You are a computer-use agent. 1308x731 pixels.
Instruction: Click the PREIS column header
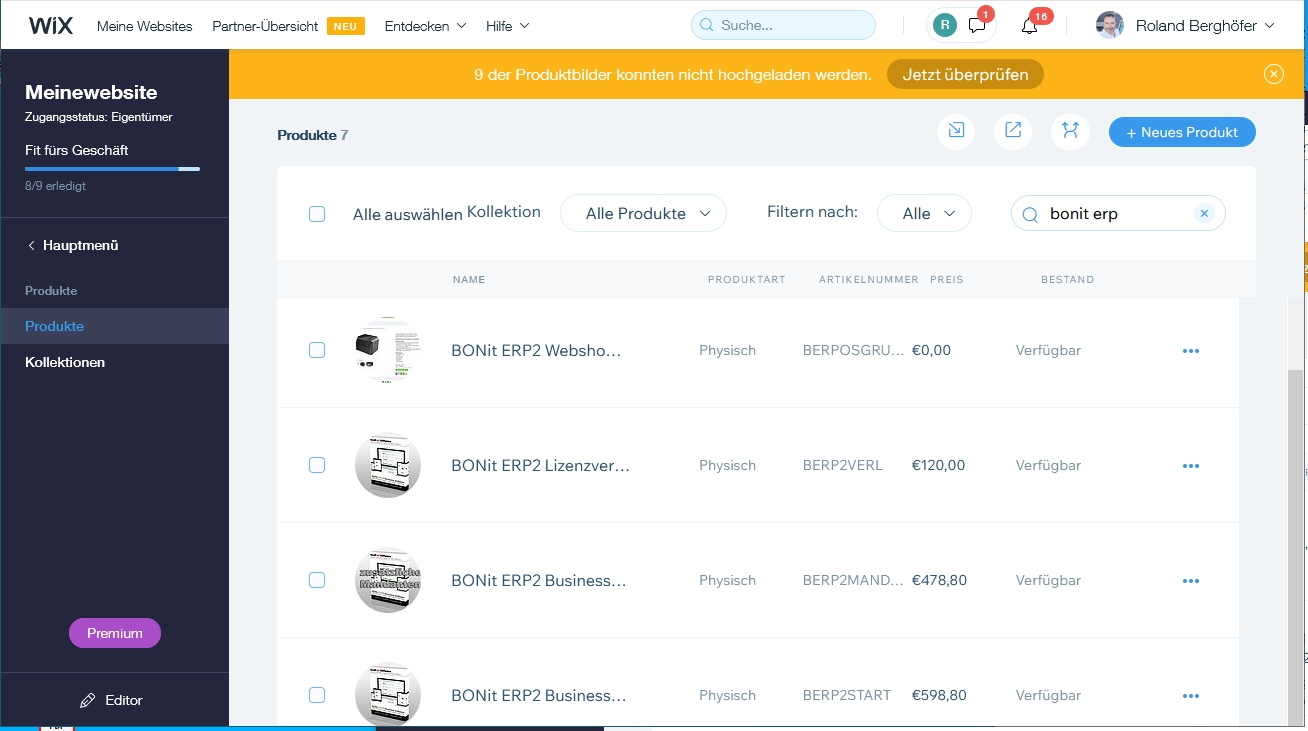(x=947, y=280)
